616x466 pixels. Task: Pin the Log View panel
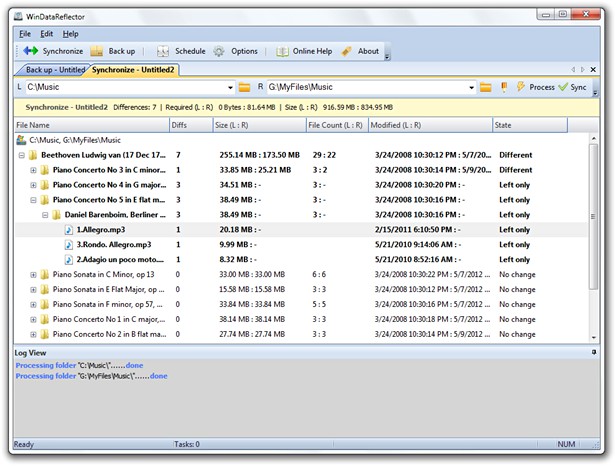(594, 352)
